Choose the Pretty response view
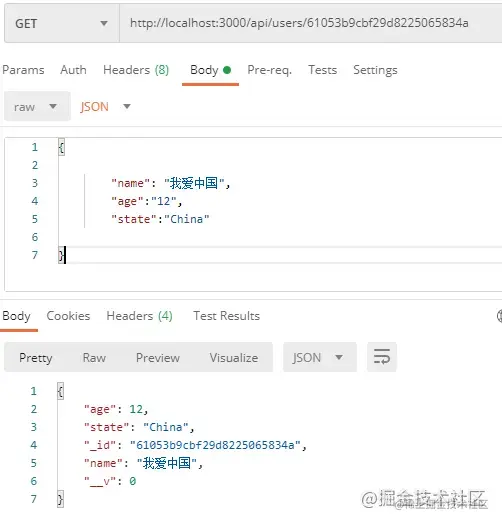This screenshot has height=524, width=502. tap(36, 358)
